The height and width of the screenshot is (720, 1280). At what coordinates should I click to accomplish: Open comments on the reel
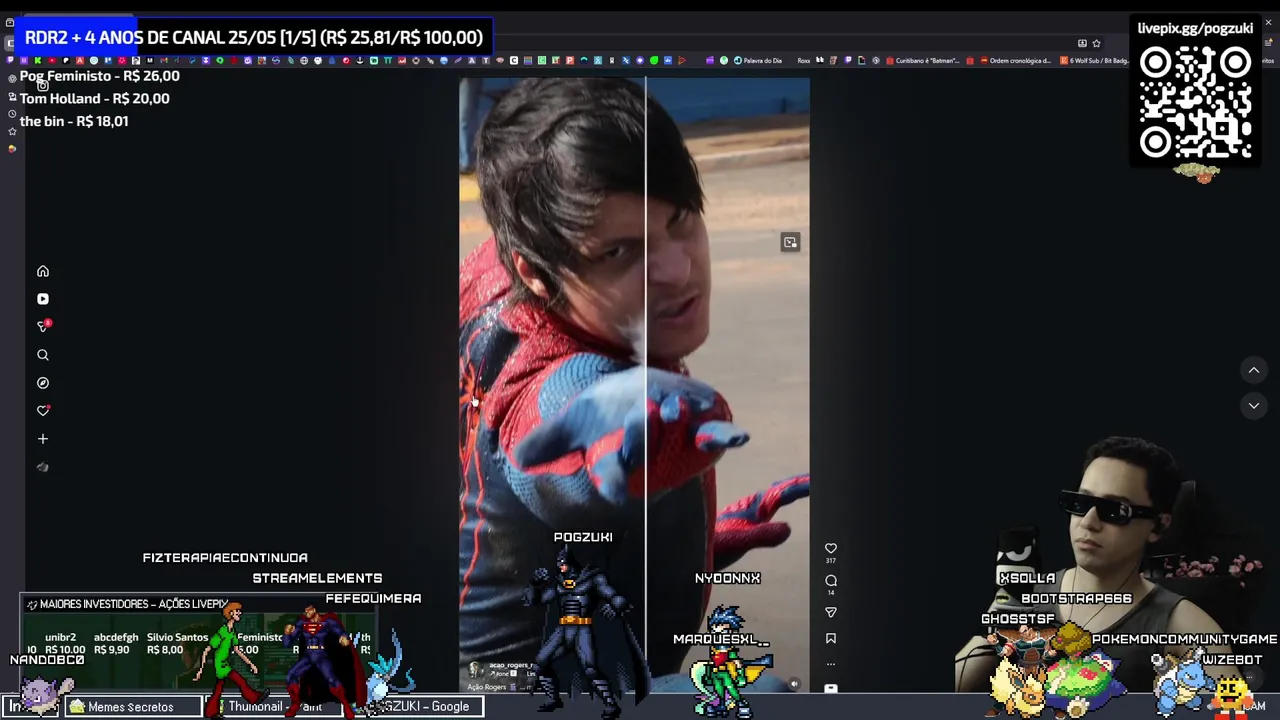coord(831,580)
